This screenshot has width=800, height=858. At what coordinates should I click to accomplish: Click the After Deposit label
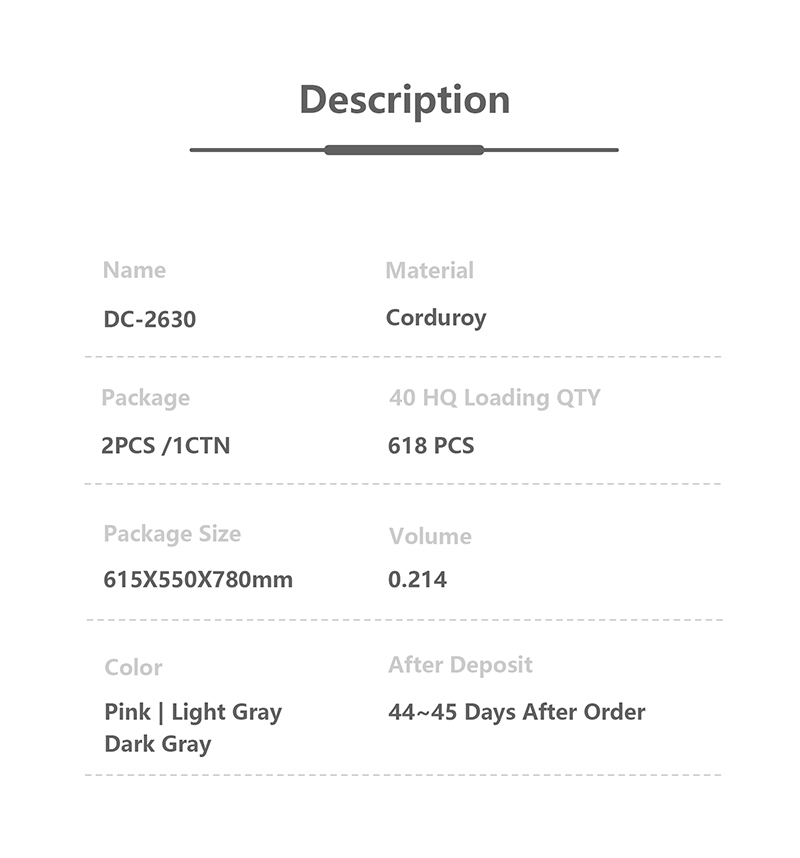(x=460, y=665)
